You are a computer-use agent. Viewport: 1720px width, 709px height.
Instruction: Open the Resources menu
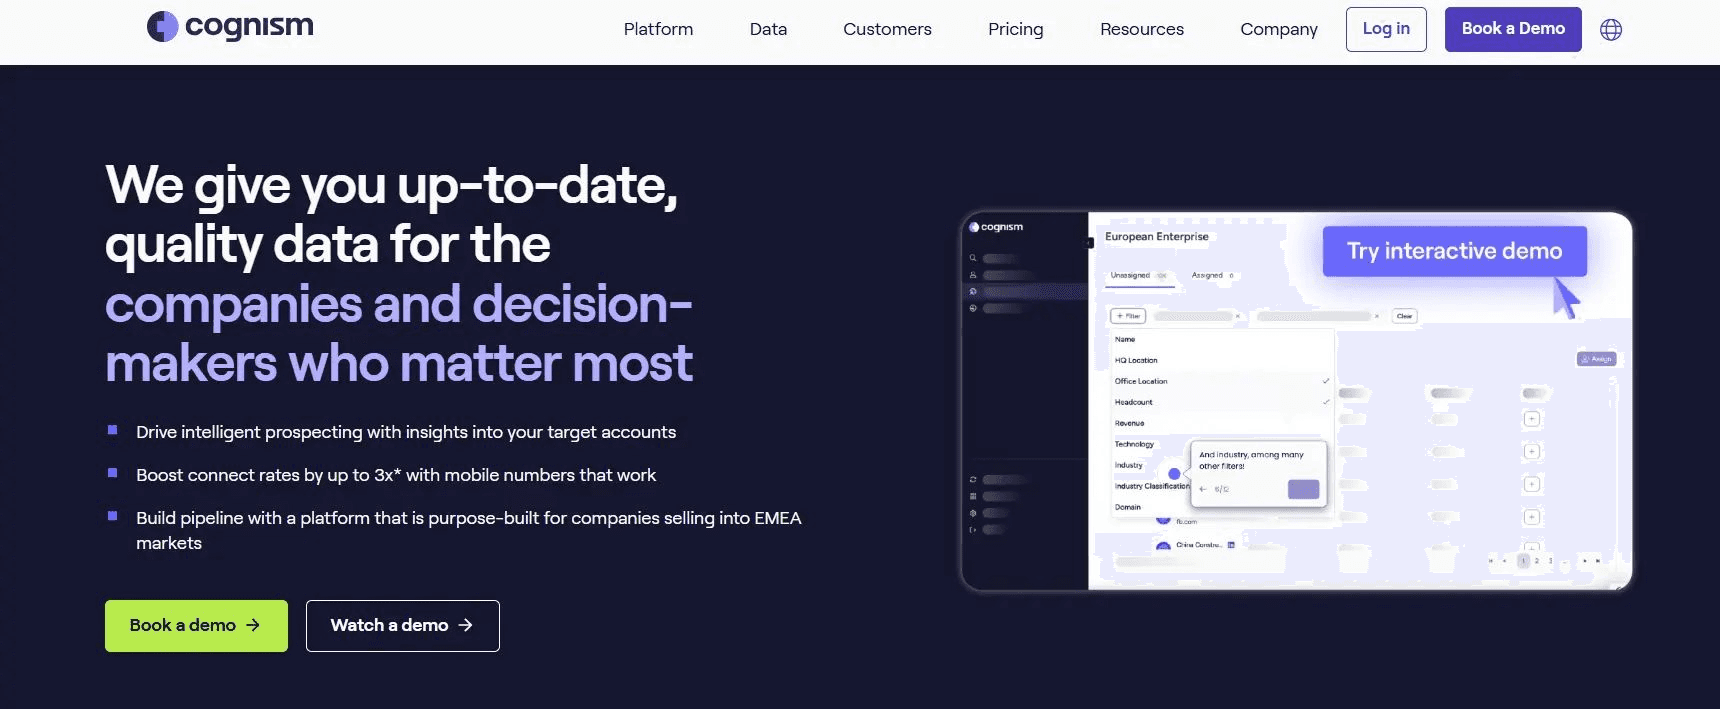(1142, 30)
